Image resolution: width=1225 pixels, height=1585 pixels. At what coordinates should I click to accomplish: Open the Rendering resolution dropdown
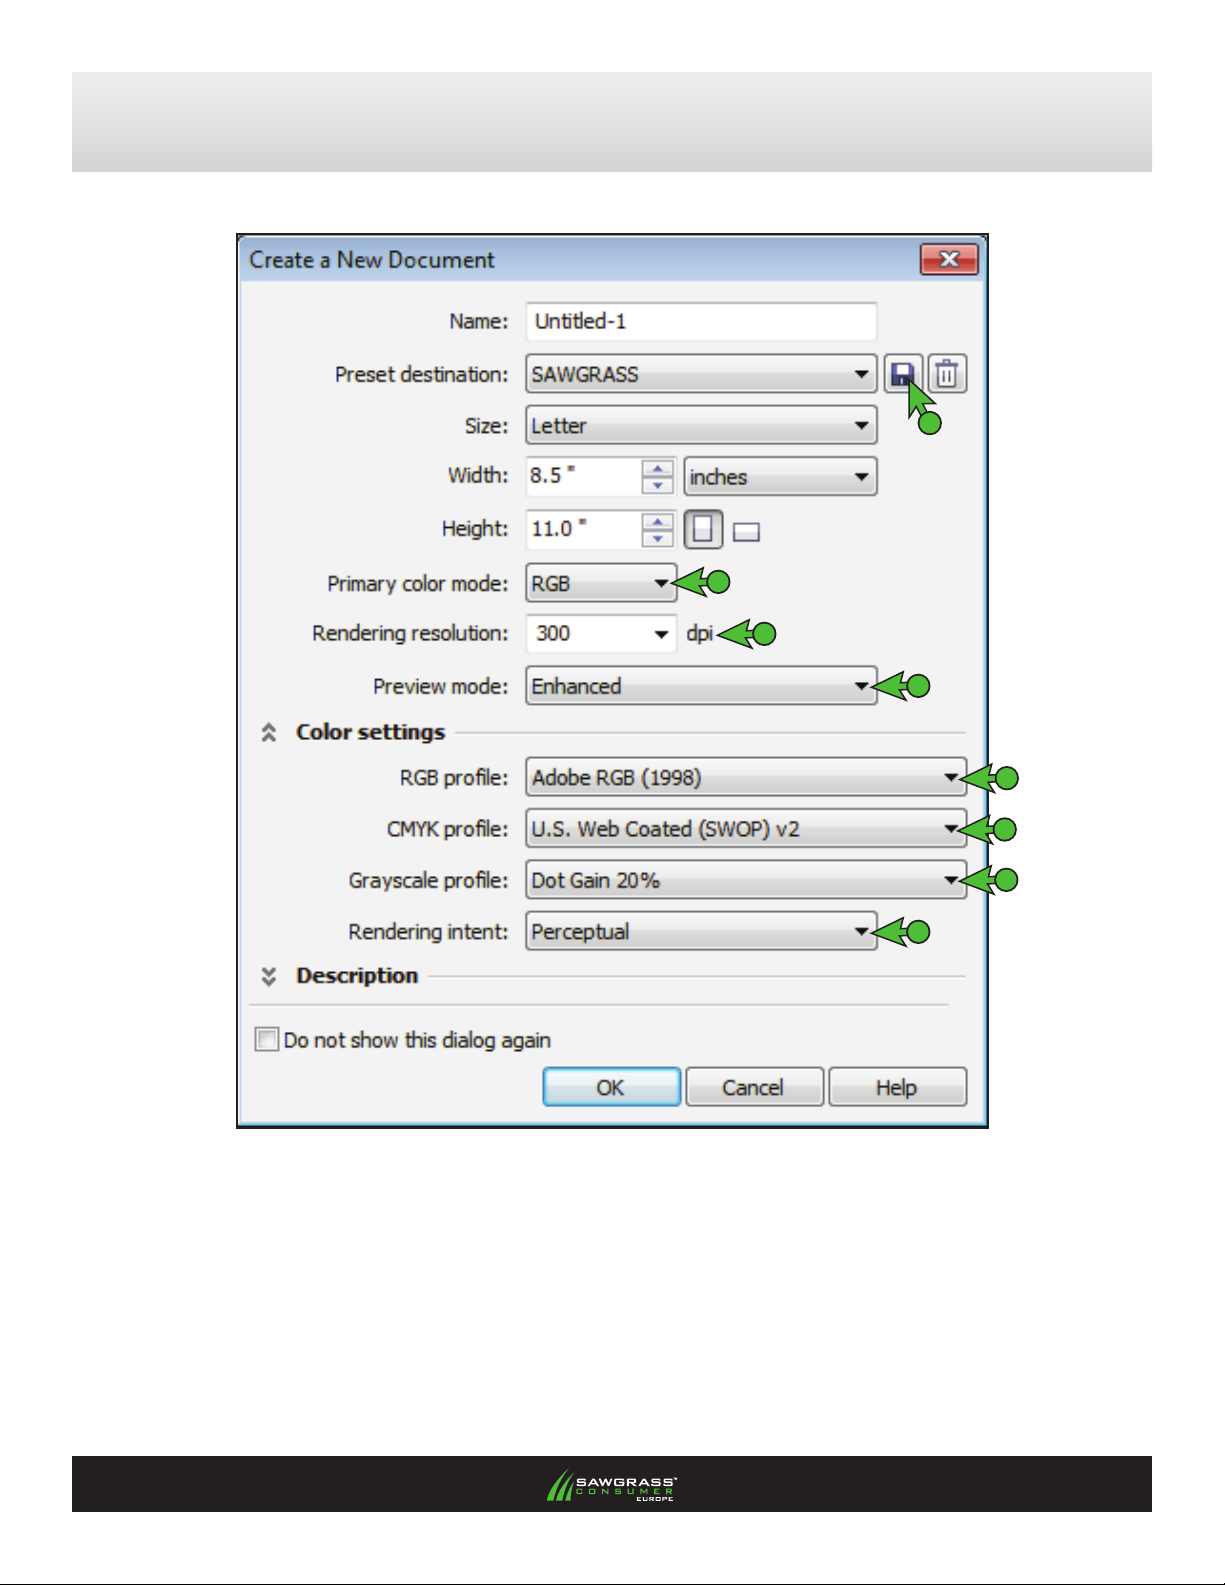[601, 634]
